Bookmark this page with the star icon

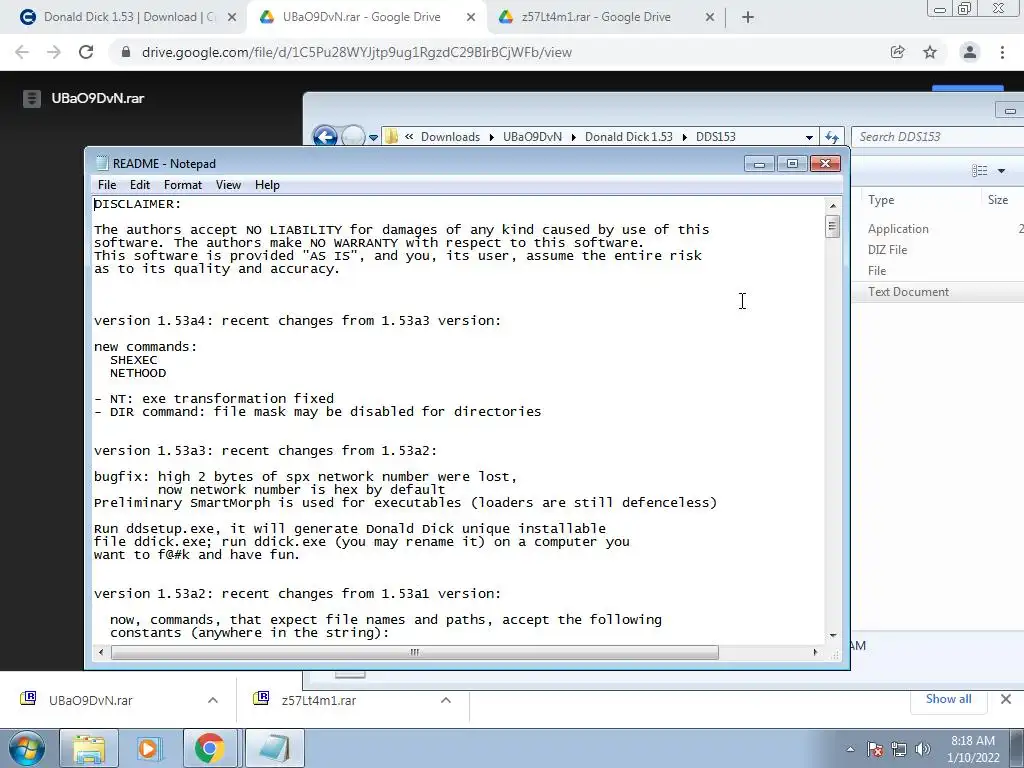930,52
